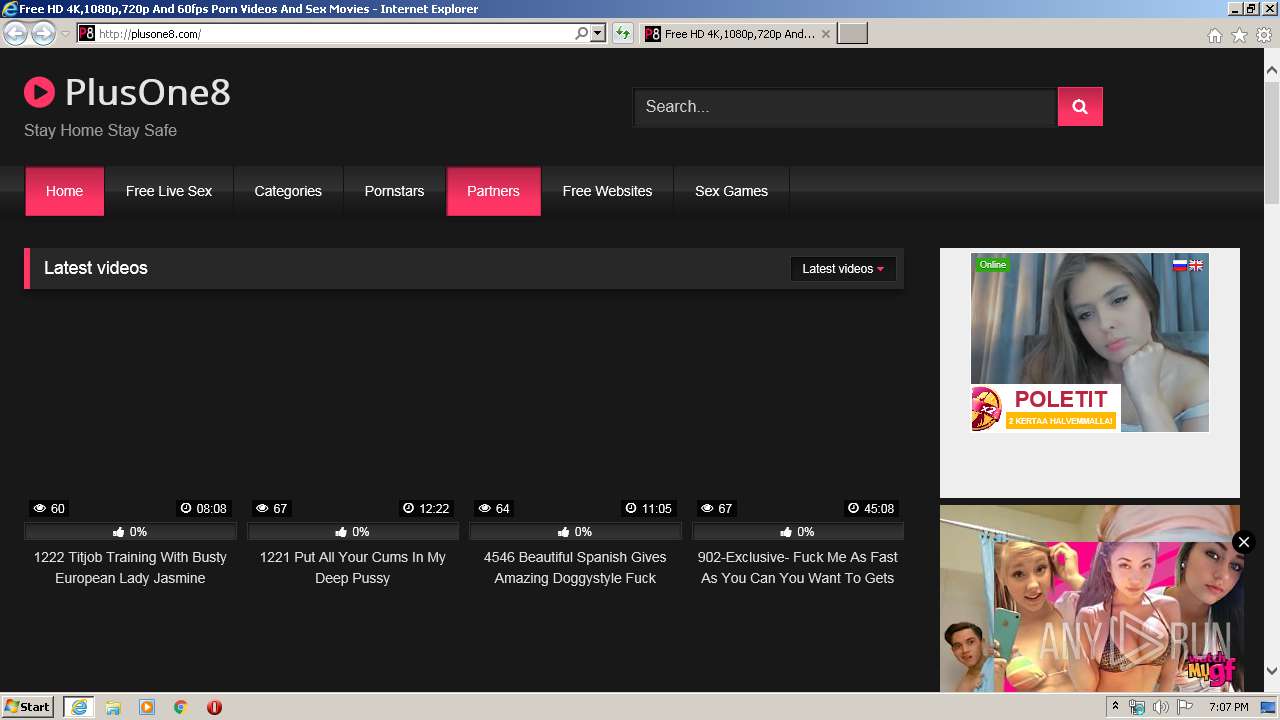Open the Internet Explorer Home icon

[1214, 35]
